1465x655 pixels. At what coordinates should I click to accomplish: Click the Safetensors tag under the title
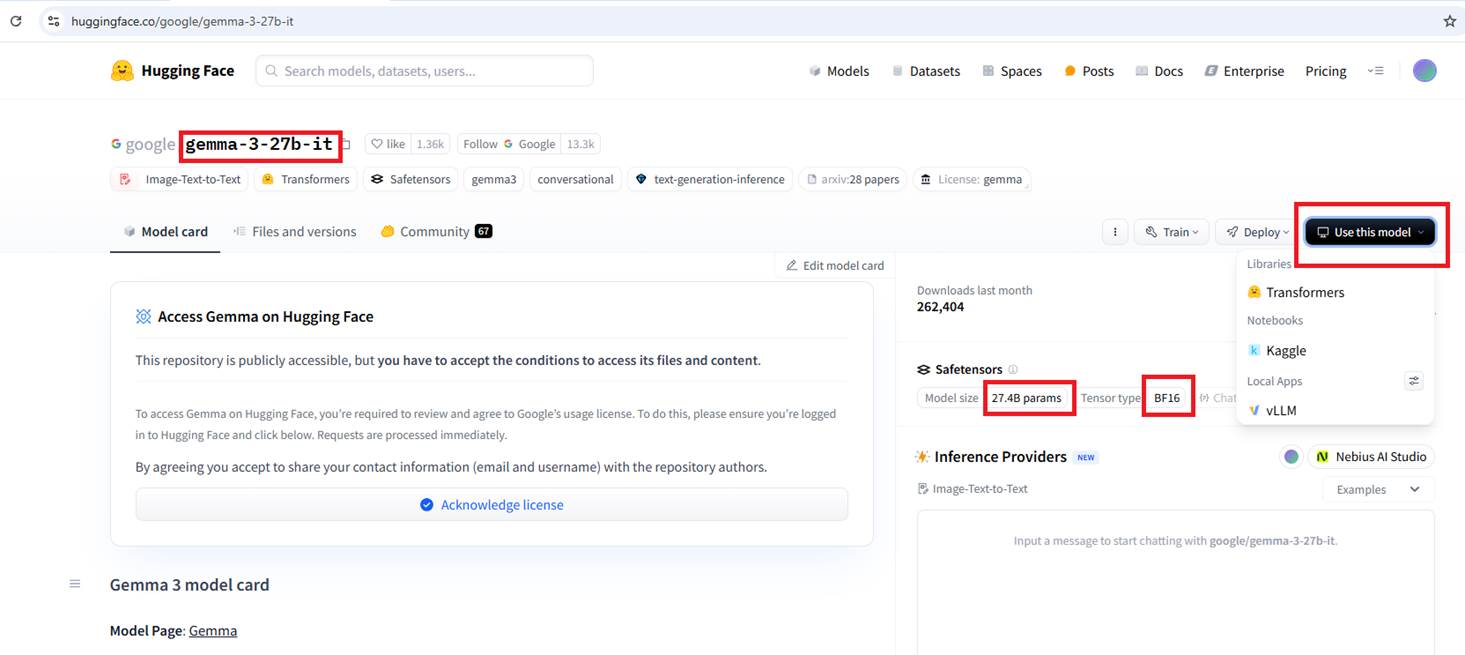[410, 179]
